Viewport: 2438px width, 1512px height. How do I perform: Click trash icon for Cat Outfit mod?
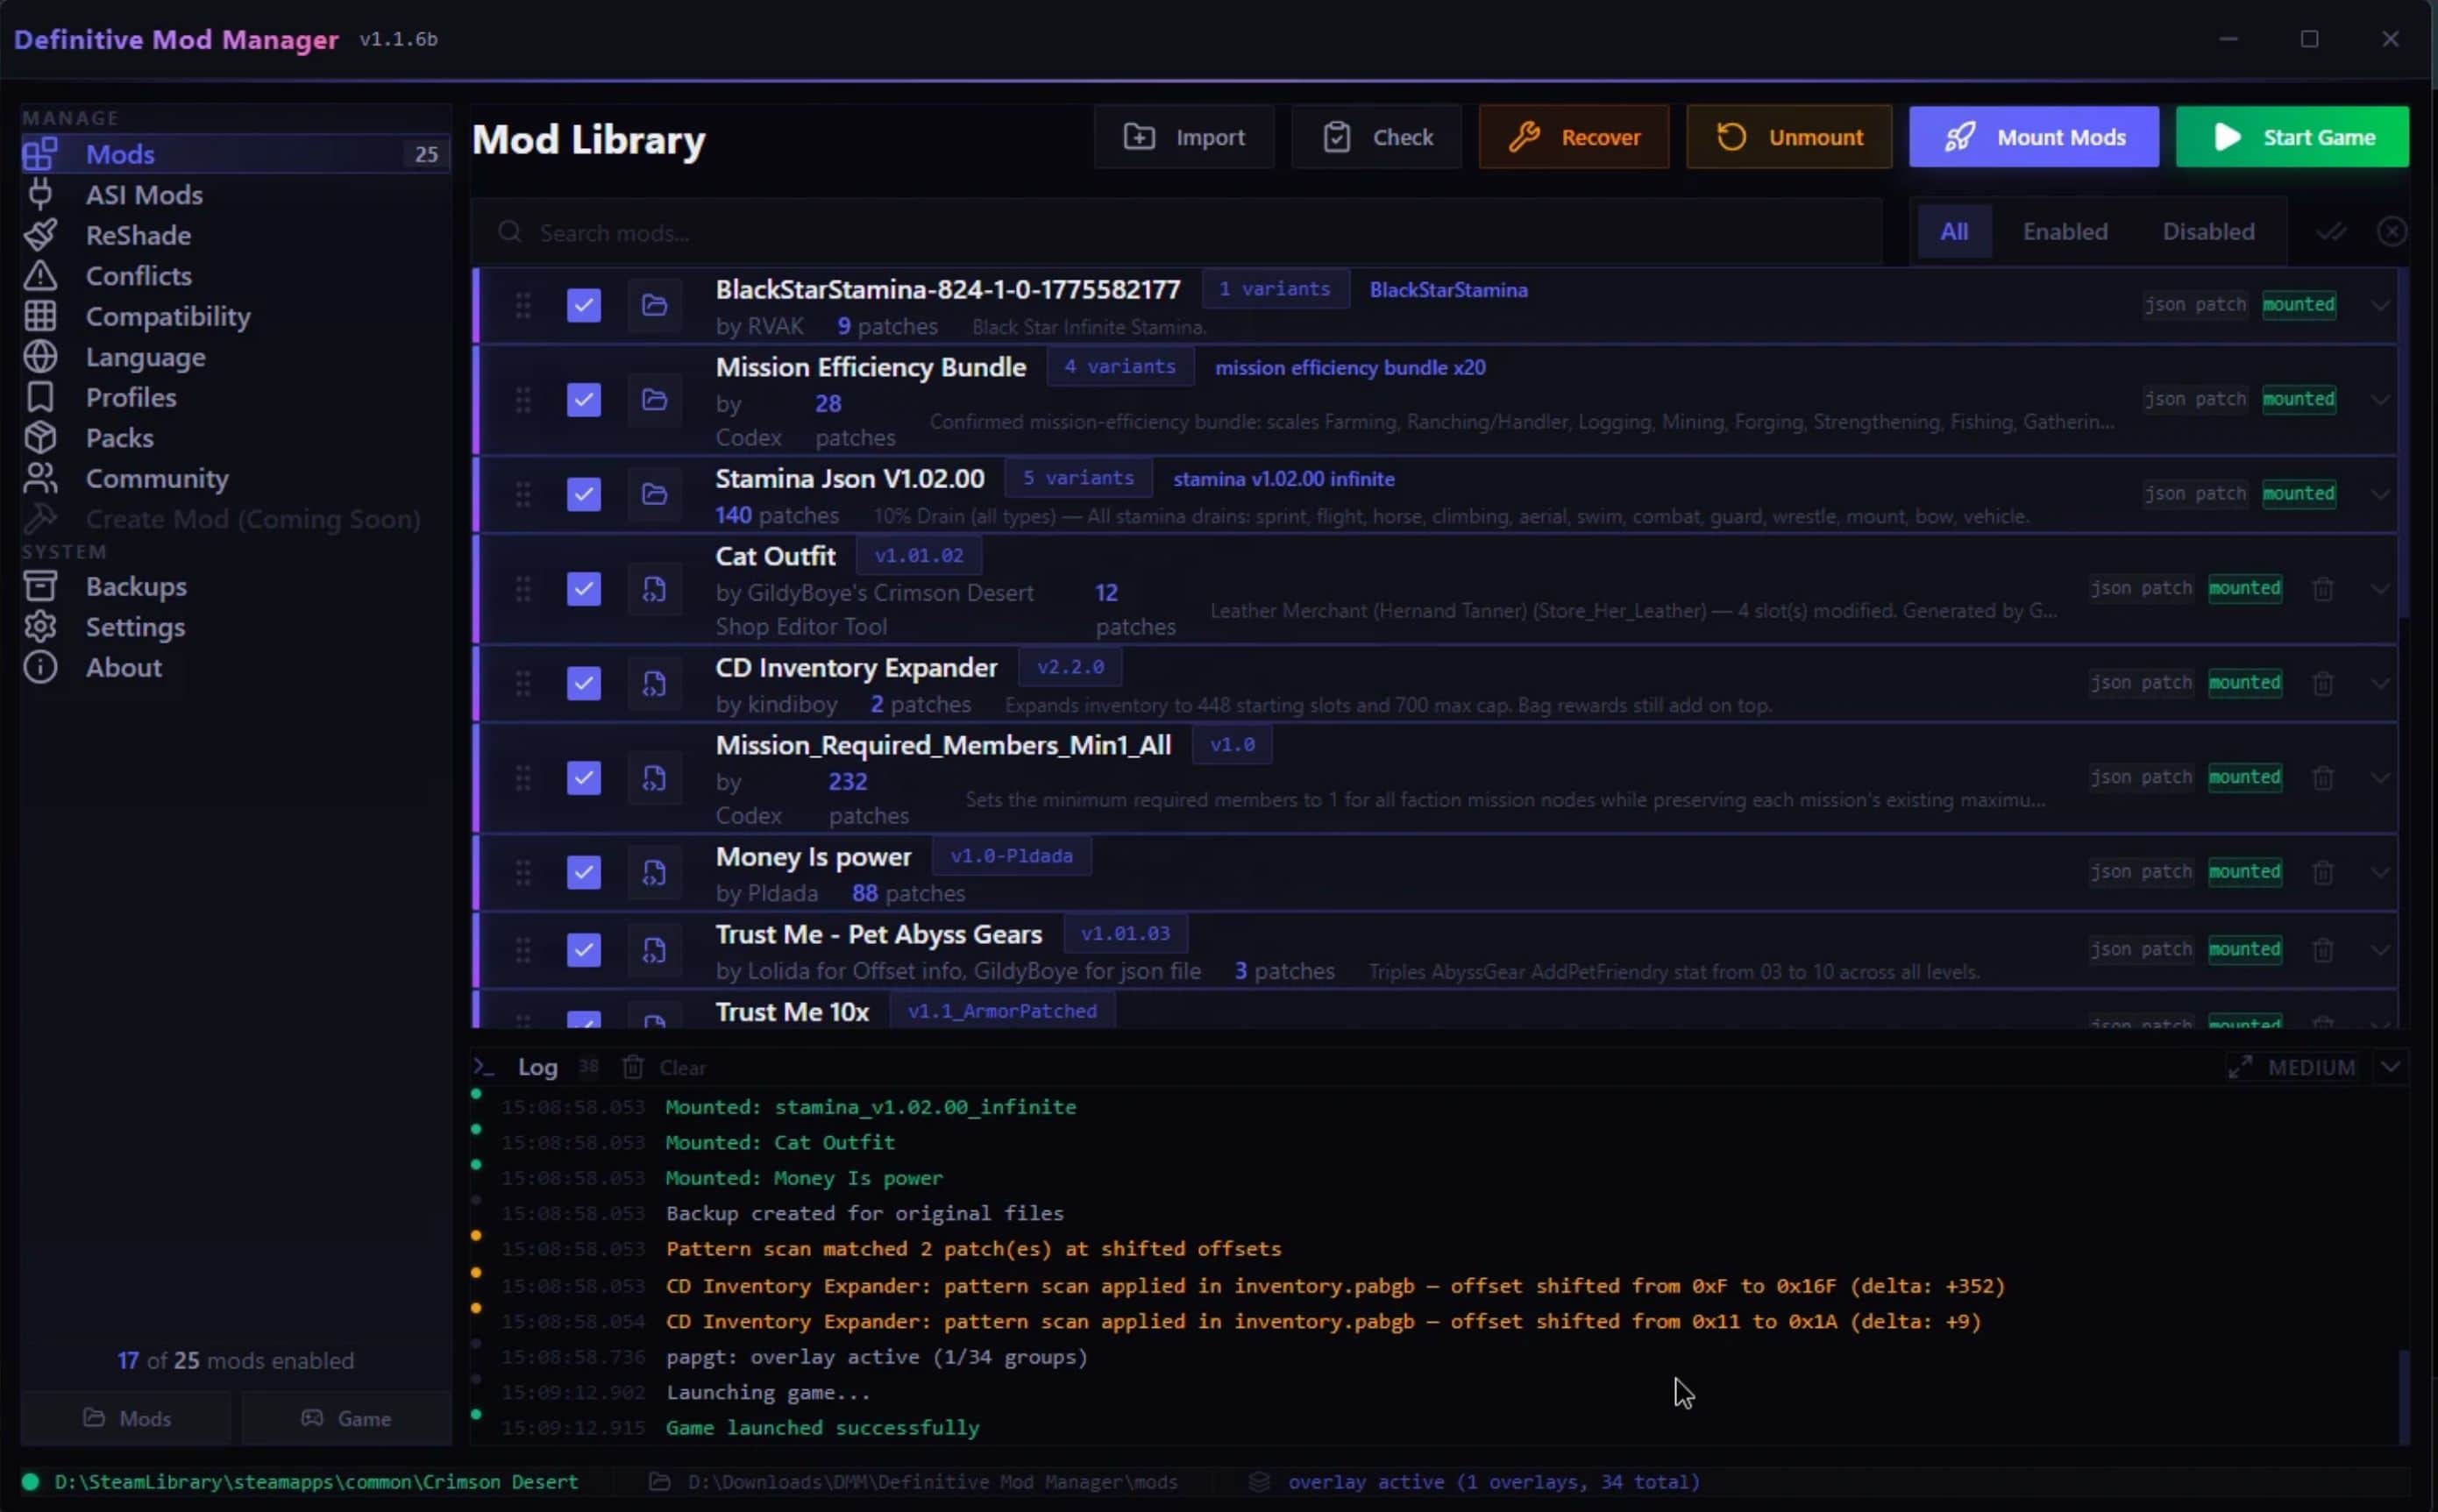tap(2323, 589)
